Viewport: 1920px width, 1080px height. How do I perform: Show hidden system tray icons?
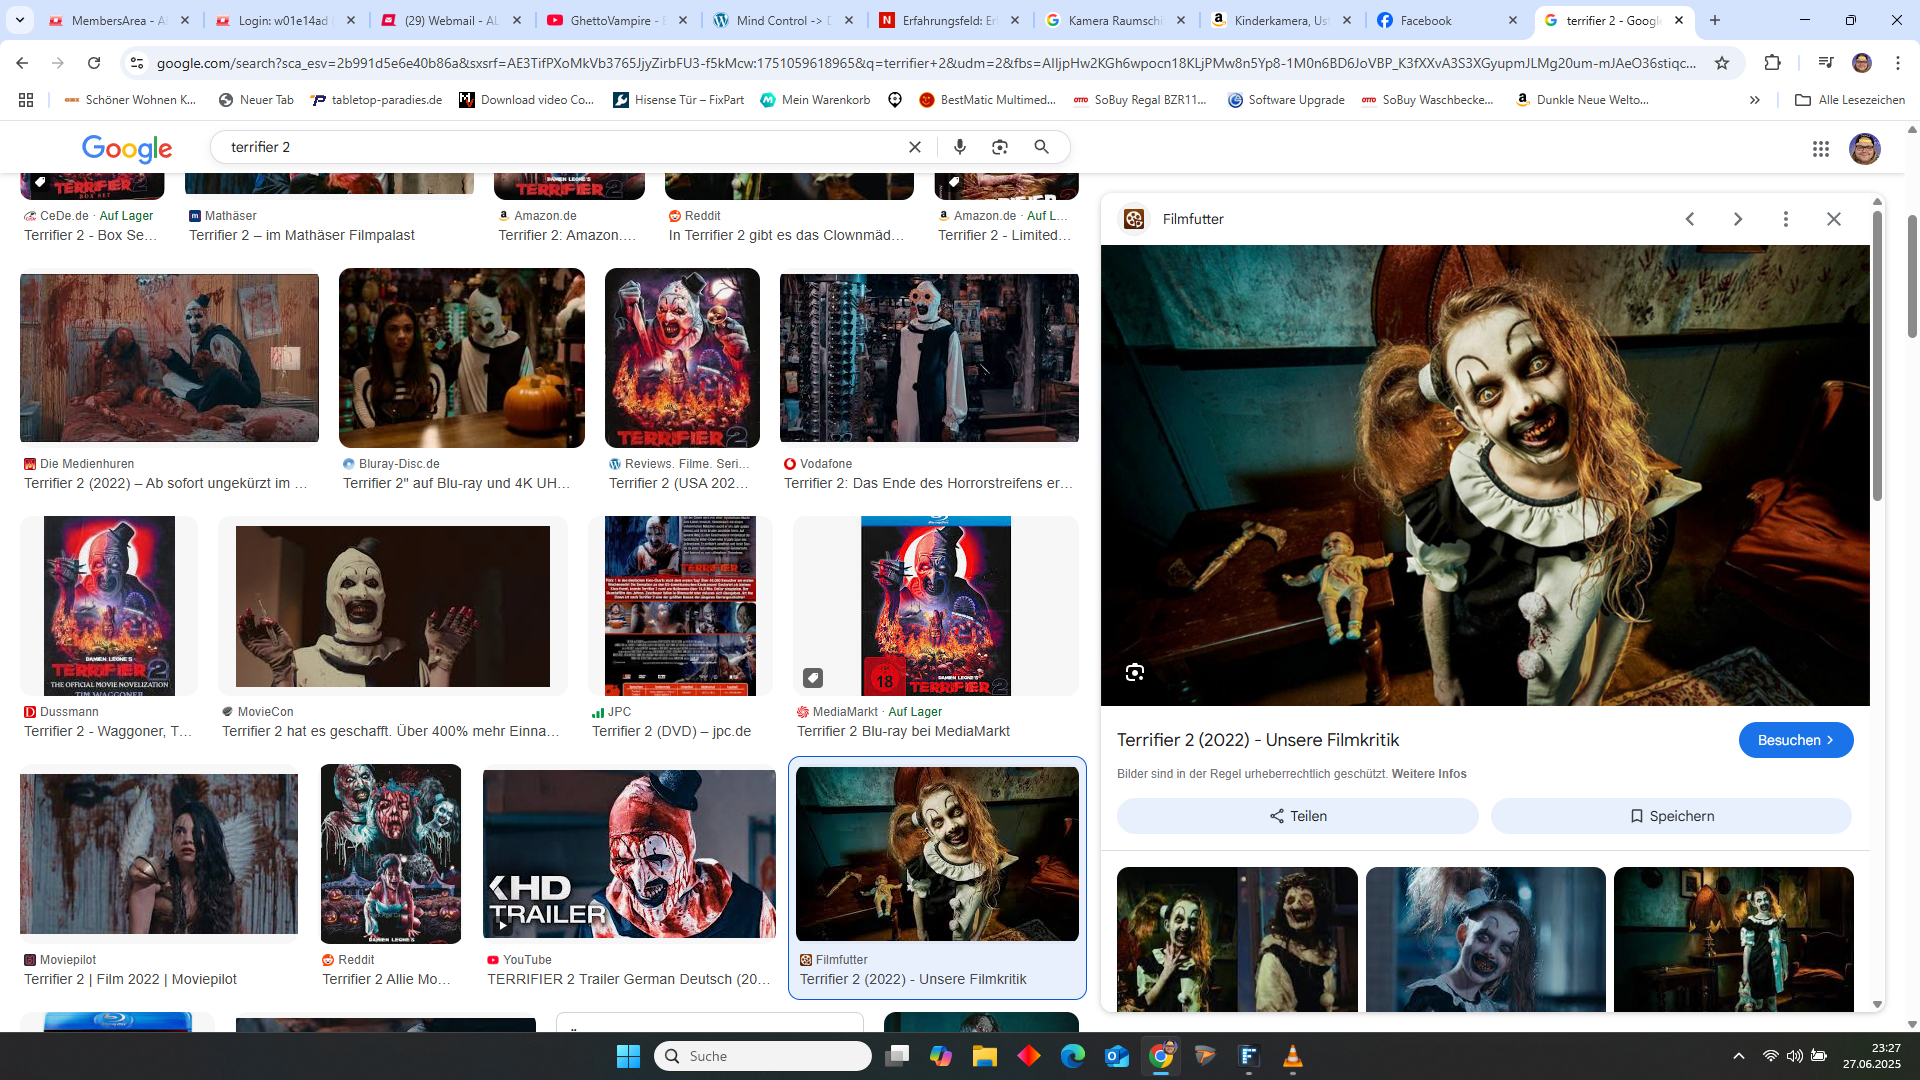tap(1739, 1056)
